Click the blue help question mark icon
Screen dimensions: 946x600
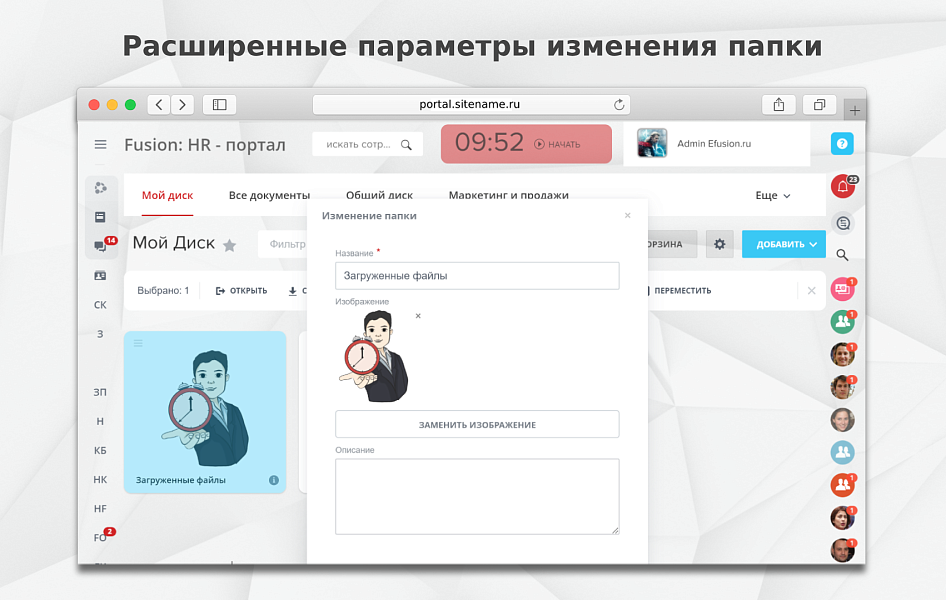(842, 143)
